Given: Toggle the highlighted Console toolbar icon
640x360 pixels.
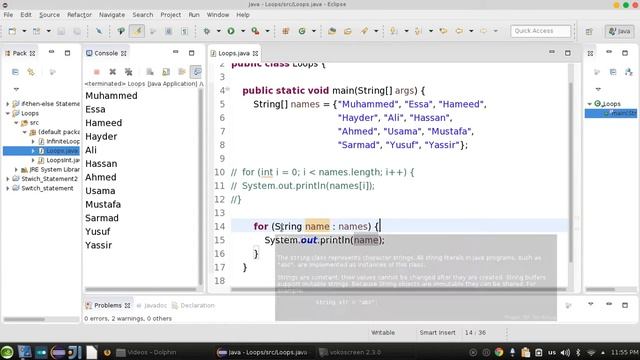Looking at the screenshot, I should (196, 72).
